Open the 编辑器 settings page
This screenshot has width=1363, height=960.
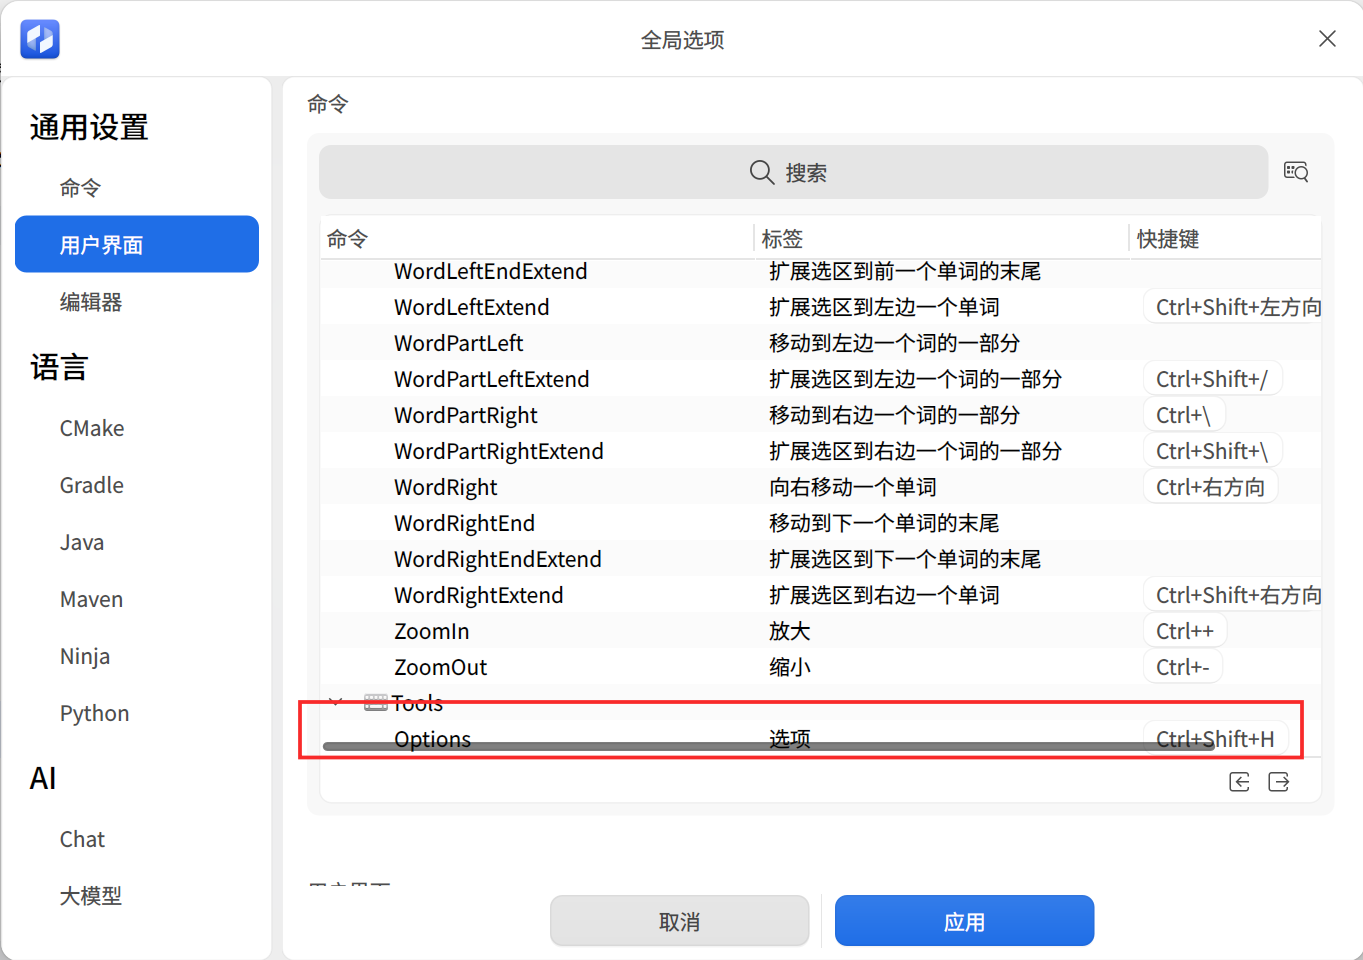pyautogui.click(x=91, y=302)
